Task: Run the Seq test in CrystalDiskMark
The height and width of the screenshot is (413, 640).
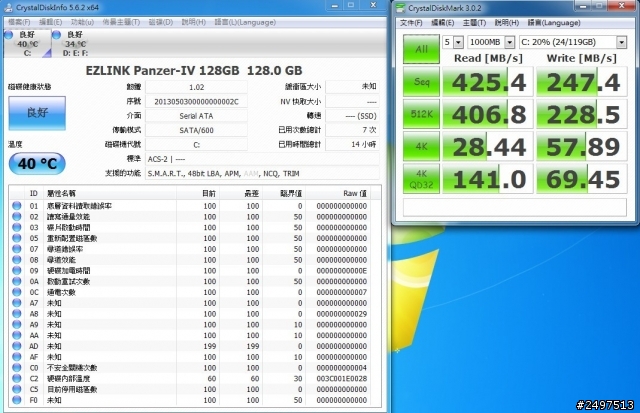Action: tap(421, 82)
